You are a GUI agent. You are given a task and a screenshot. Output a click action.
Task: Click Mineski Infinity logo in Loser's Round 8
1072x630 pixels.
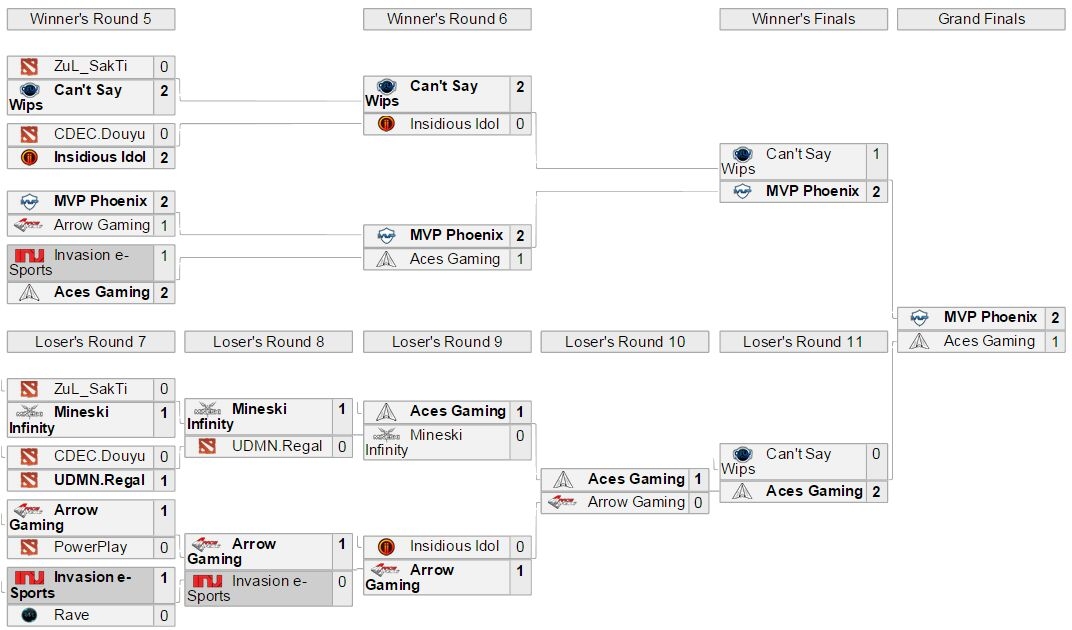pos(207,409)
